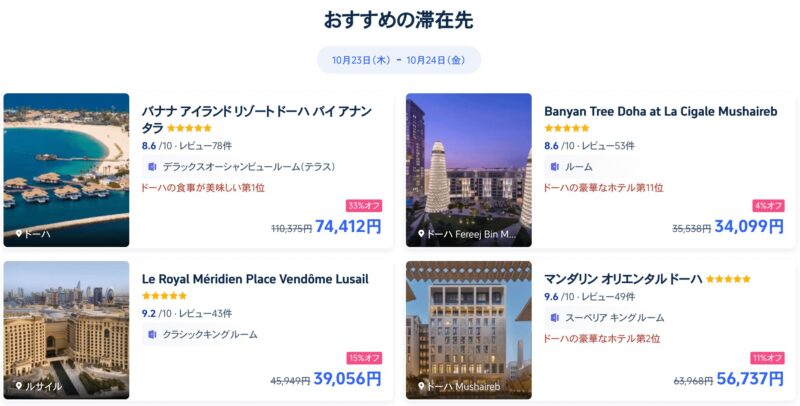
Task: Click the 56,737円 price for Mandarin Oriental
Action: [x=750, y=379]
